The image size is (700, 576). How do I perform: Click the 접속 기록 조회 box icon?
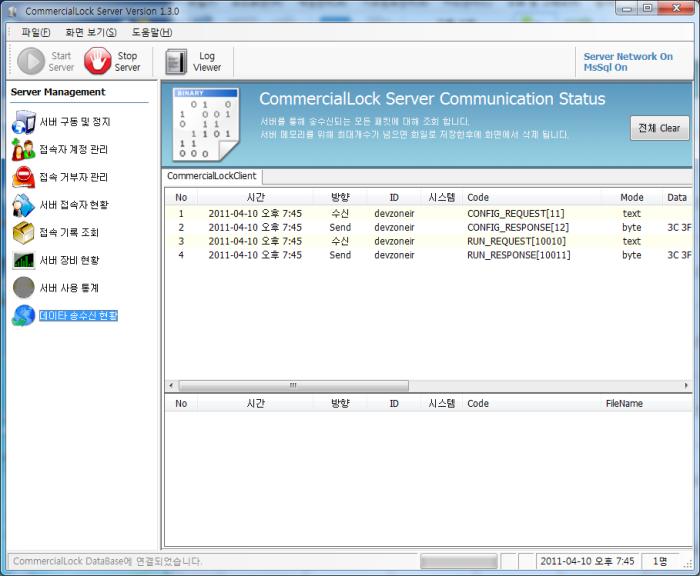click(23, 233)
